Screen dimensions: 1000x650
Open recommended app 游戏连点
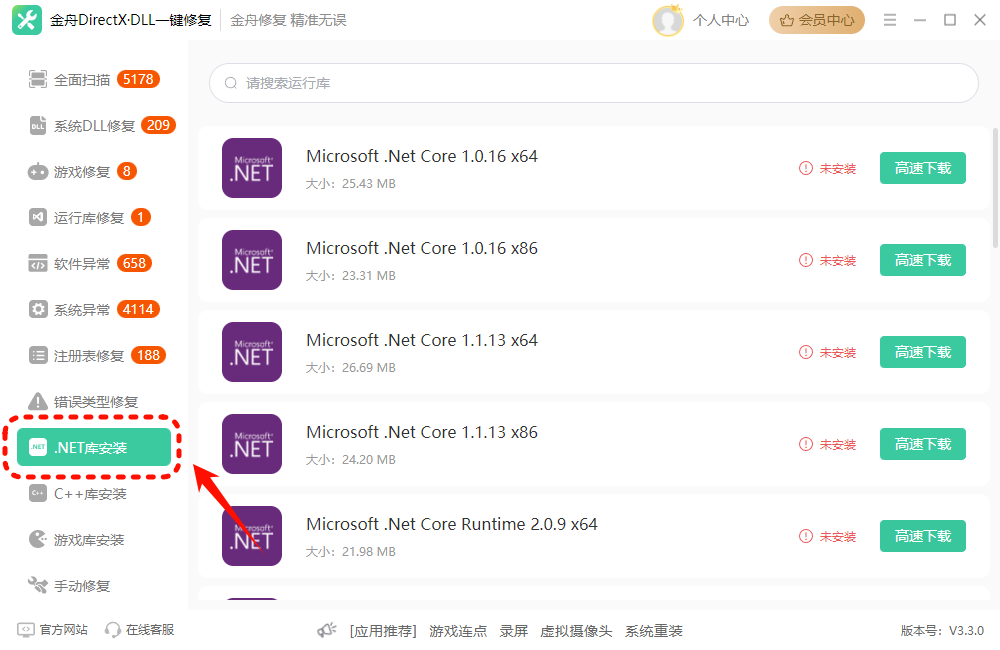pos(458,631)
